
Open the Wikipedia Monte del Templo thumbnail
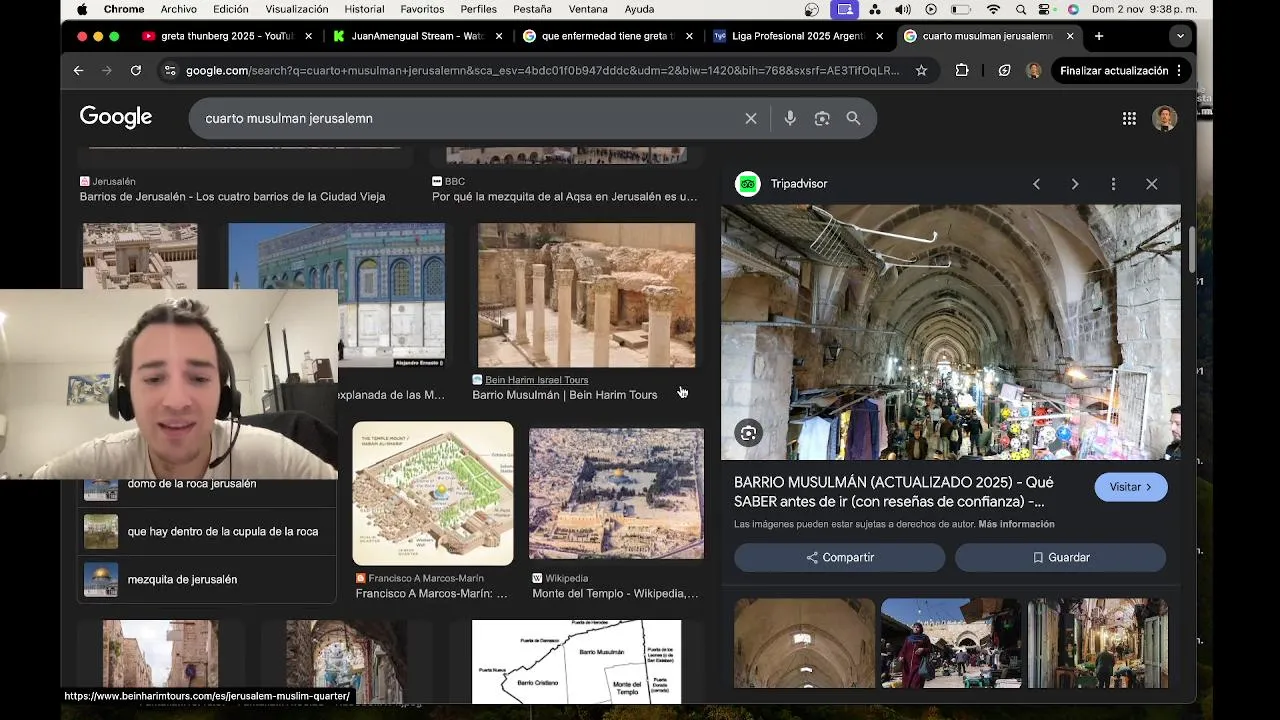[616, 493]
